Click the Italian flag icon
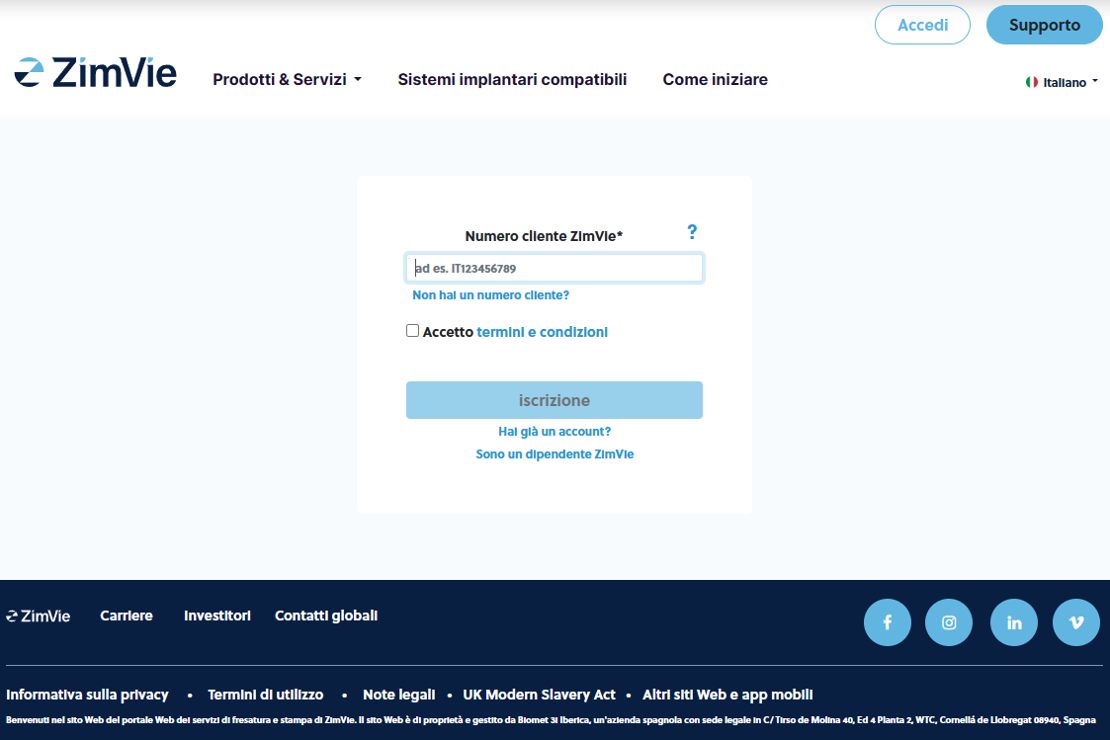1110x740 pixels. pos(1032,82)
